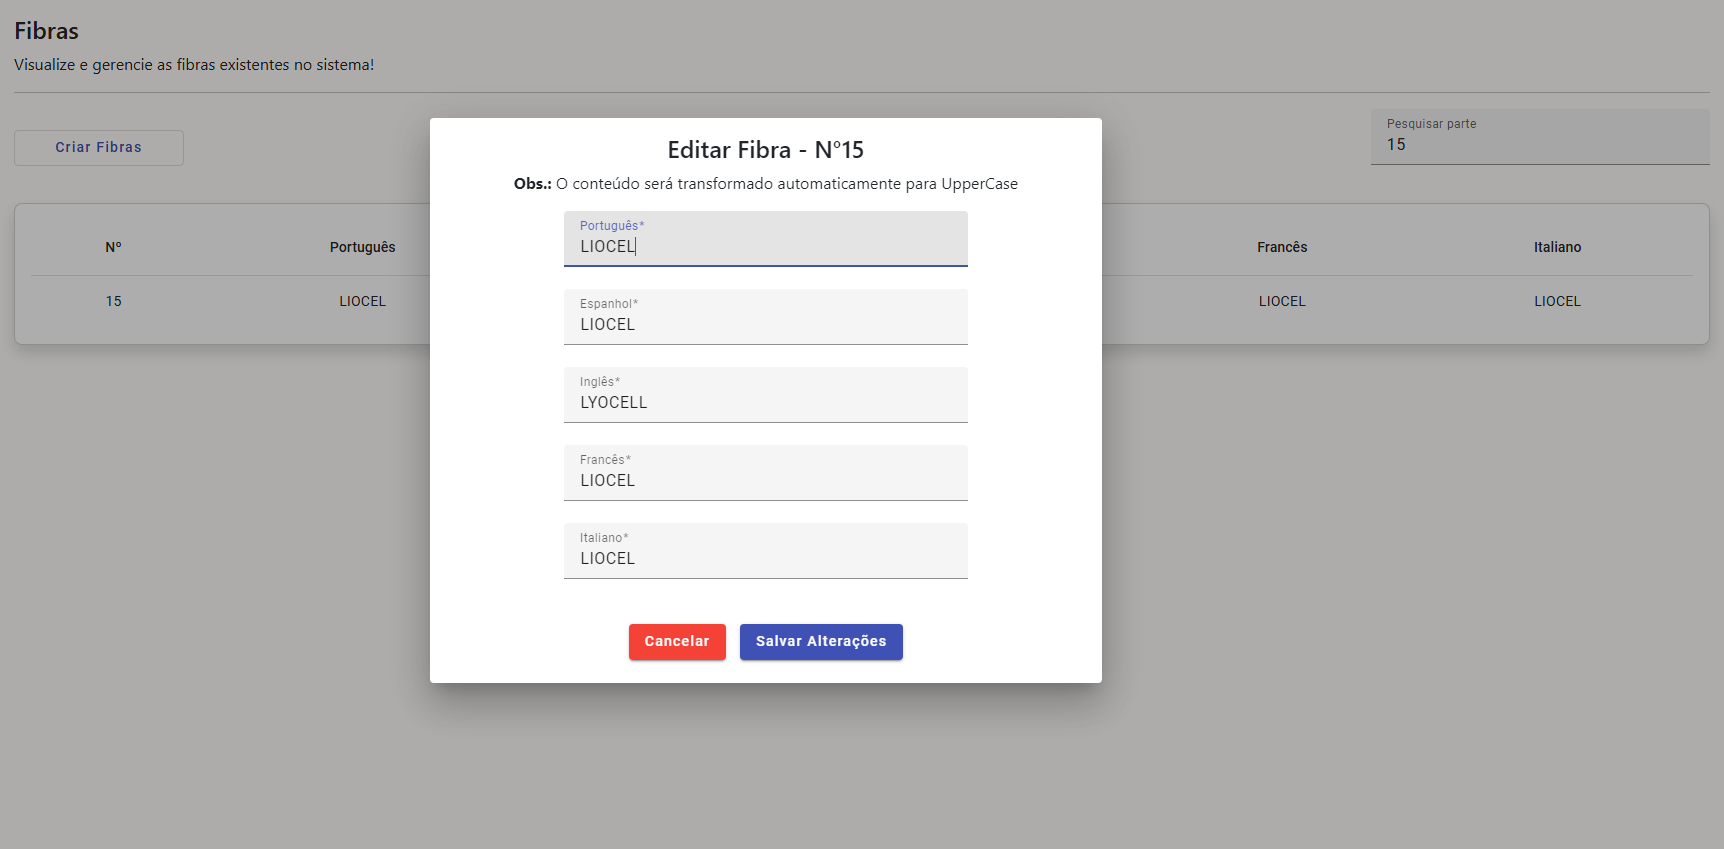Image resolution: width=1724 pixels, height=849 pixels.
Task: Click the Salvar Alterações button
Action: point(820,641)
